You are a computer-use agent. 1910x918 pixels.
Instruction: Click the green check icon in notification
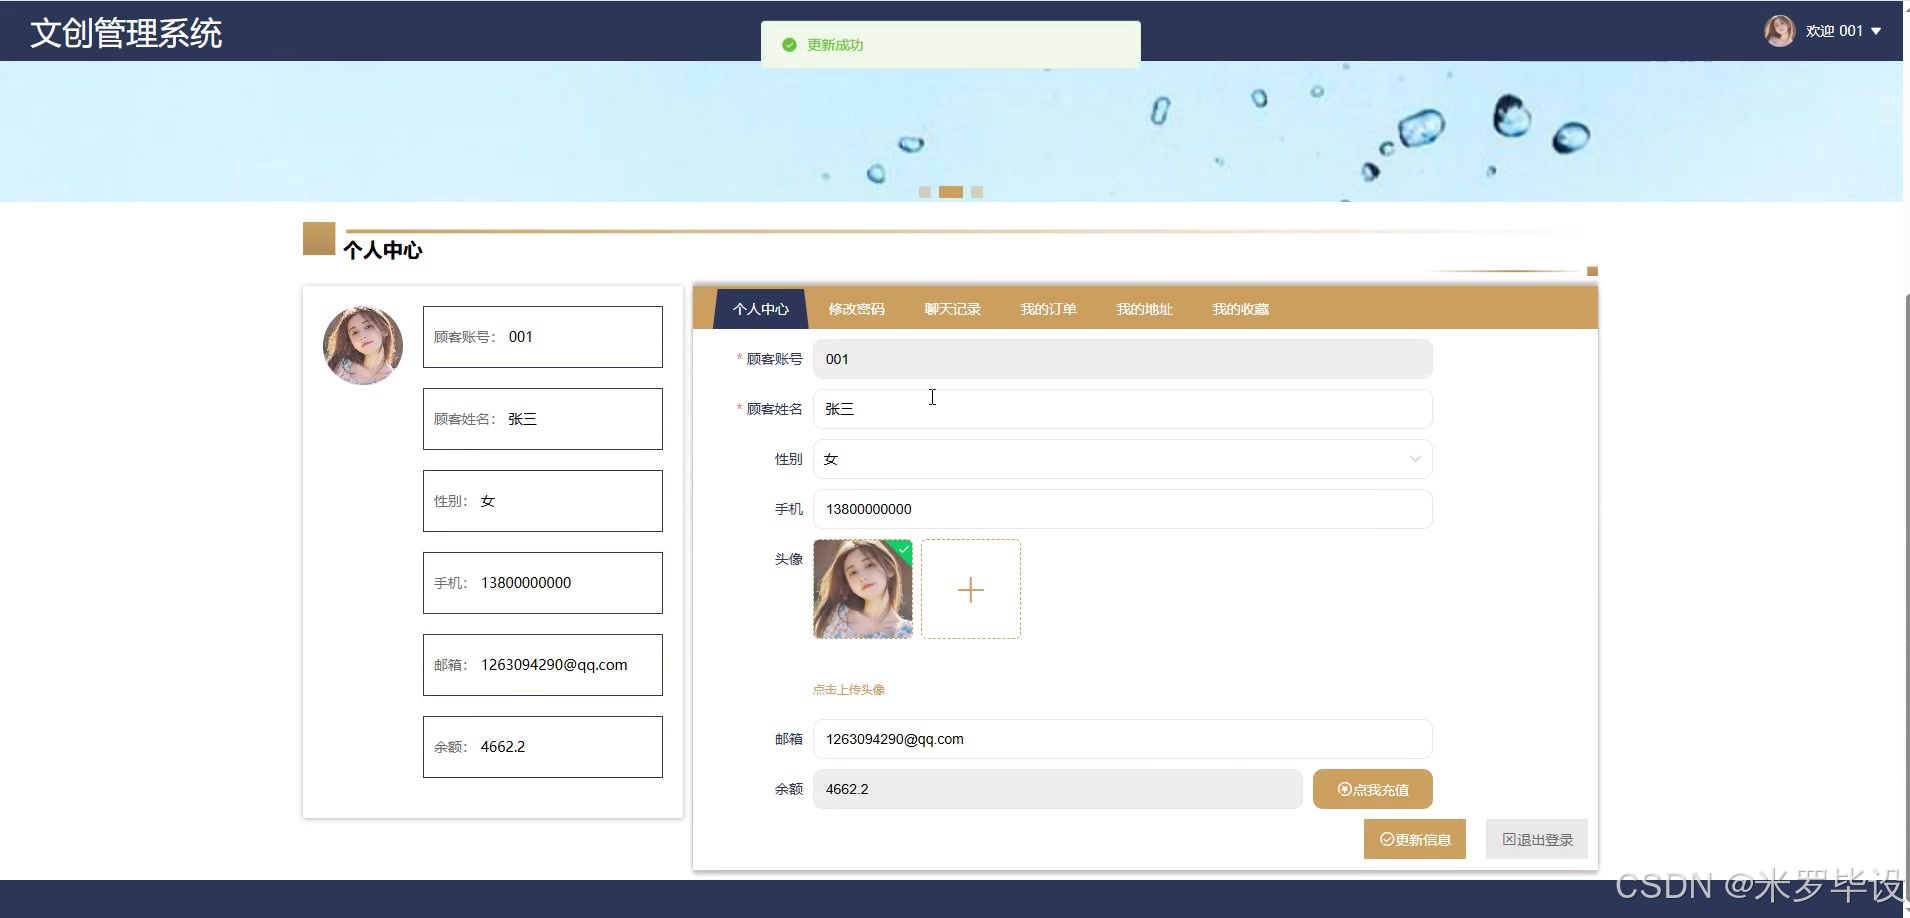point(789,45)
